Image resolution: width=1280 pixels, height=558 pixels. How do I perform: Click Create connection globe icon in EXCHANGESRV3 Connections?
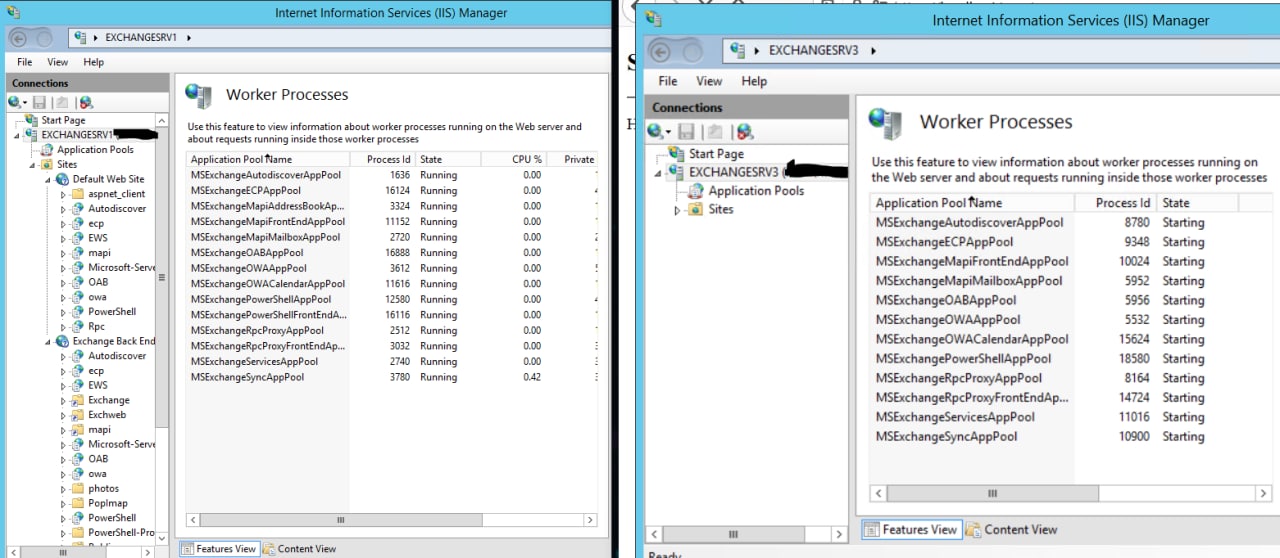pyautogui.click(x=655, y=131)
